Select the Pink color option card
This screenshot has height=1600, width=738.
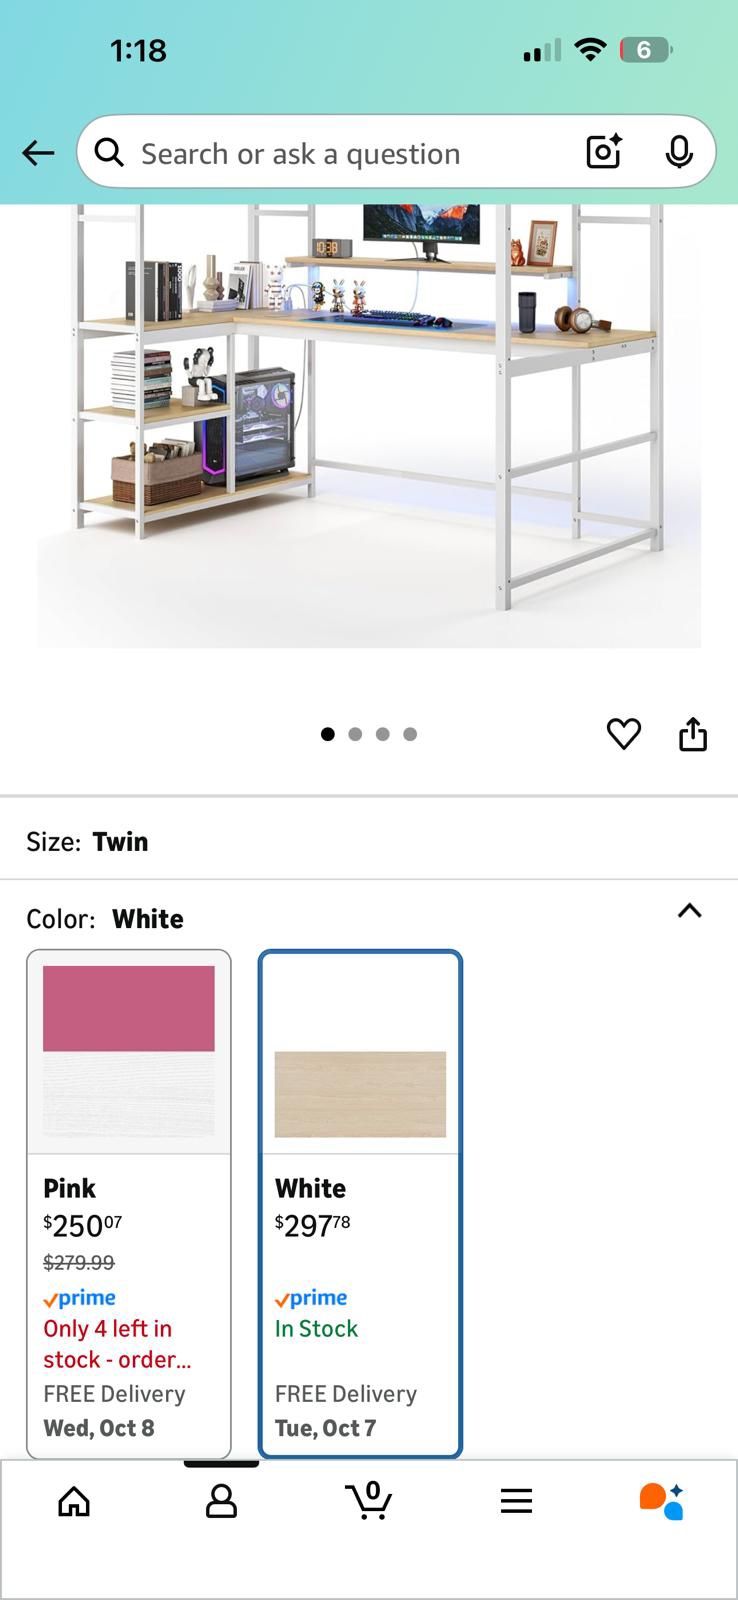(129, 1204)
